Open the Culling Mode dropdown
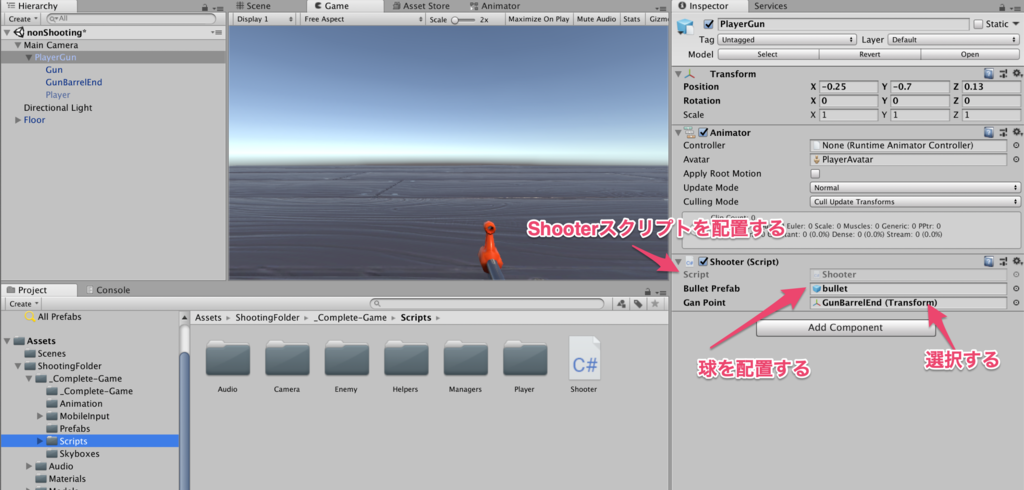 (915, 202)
